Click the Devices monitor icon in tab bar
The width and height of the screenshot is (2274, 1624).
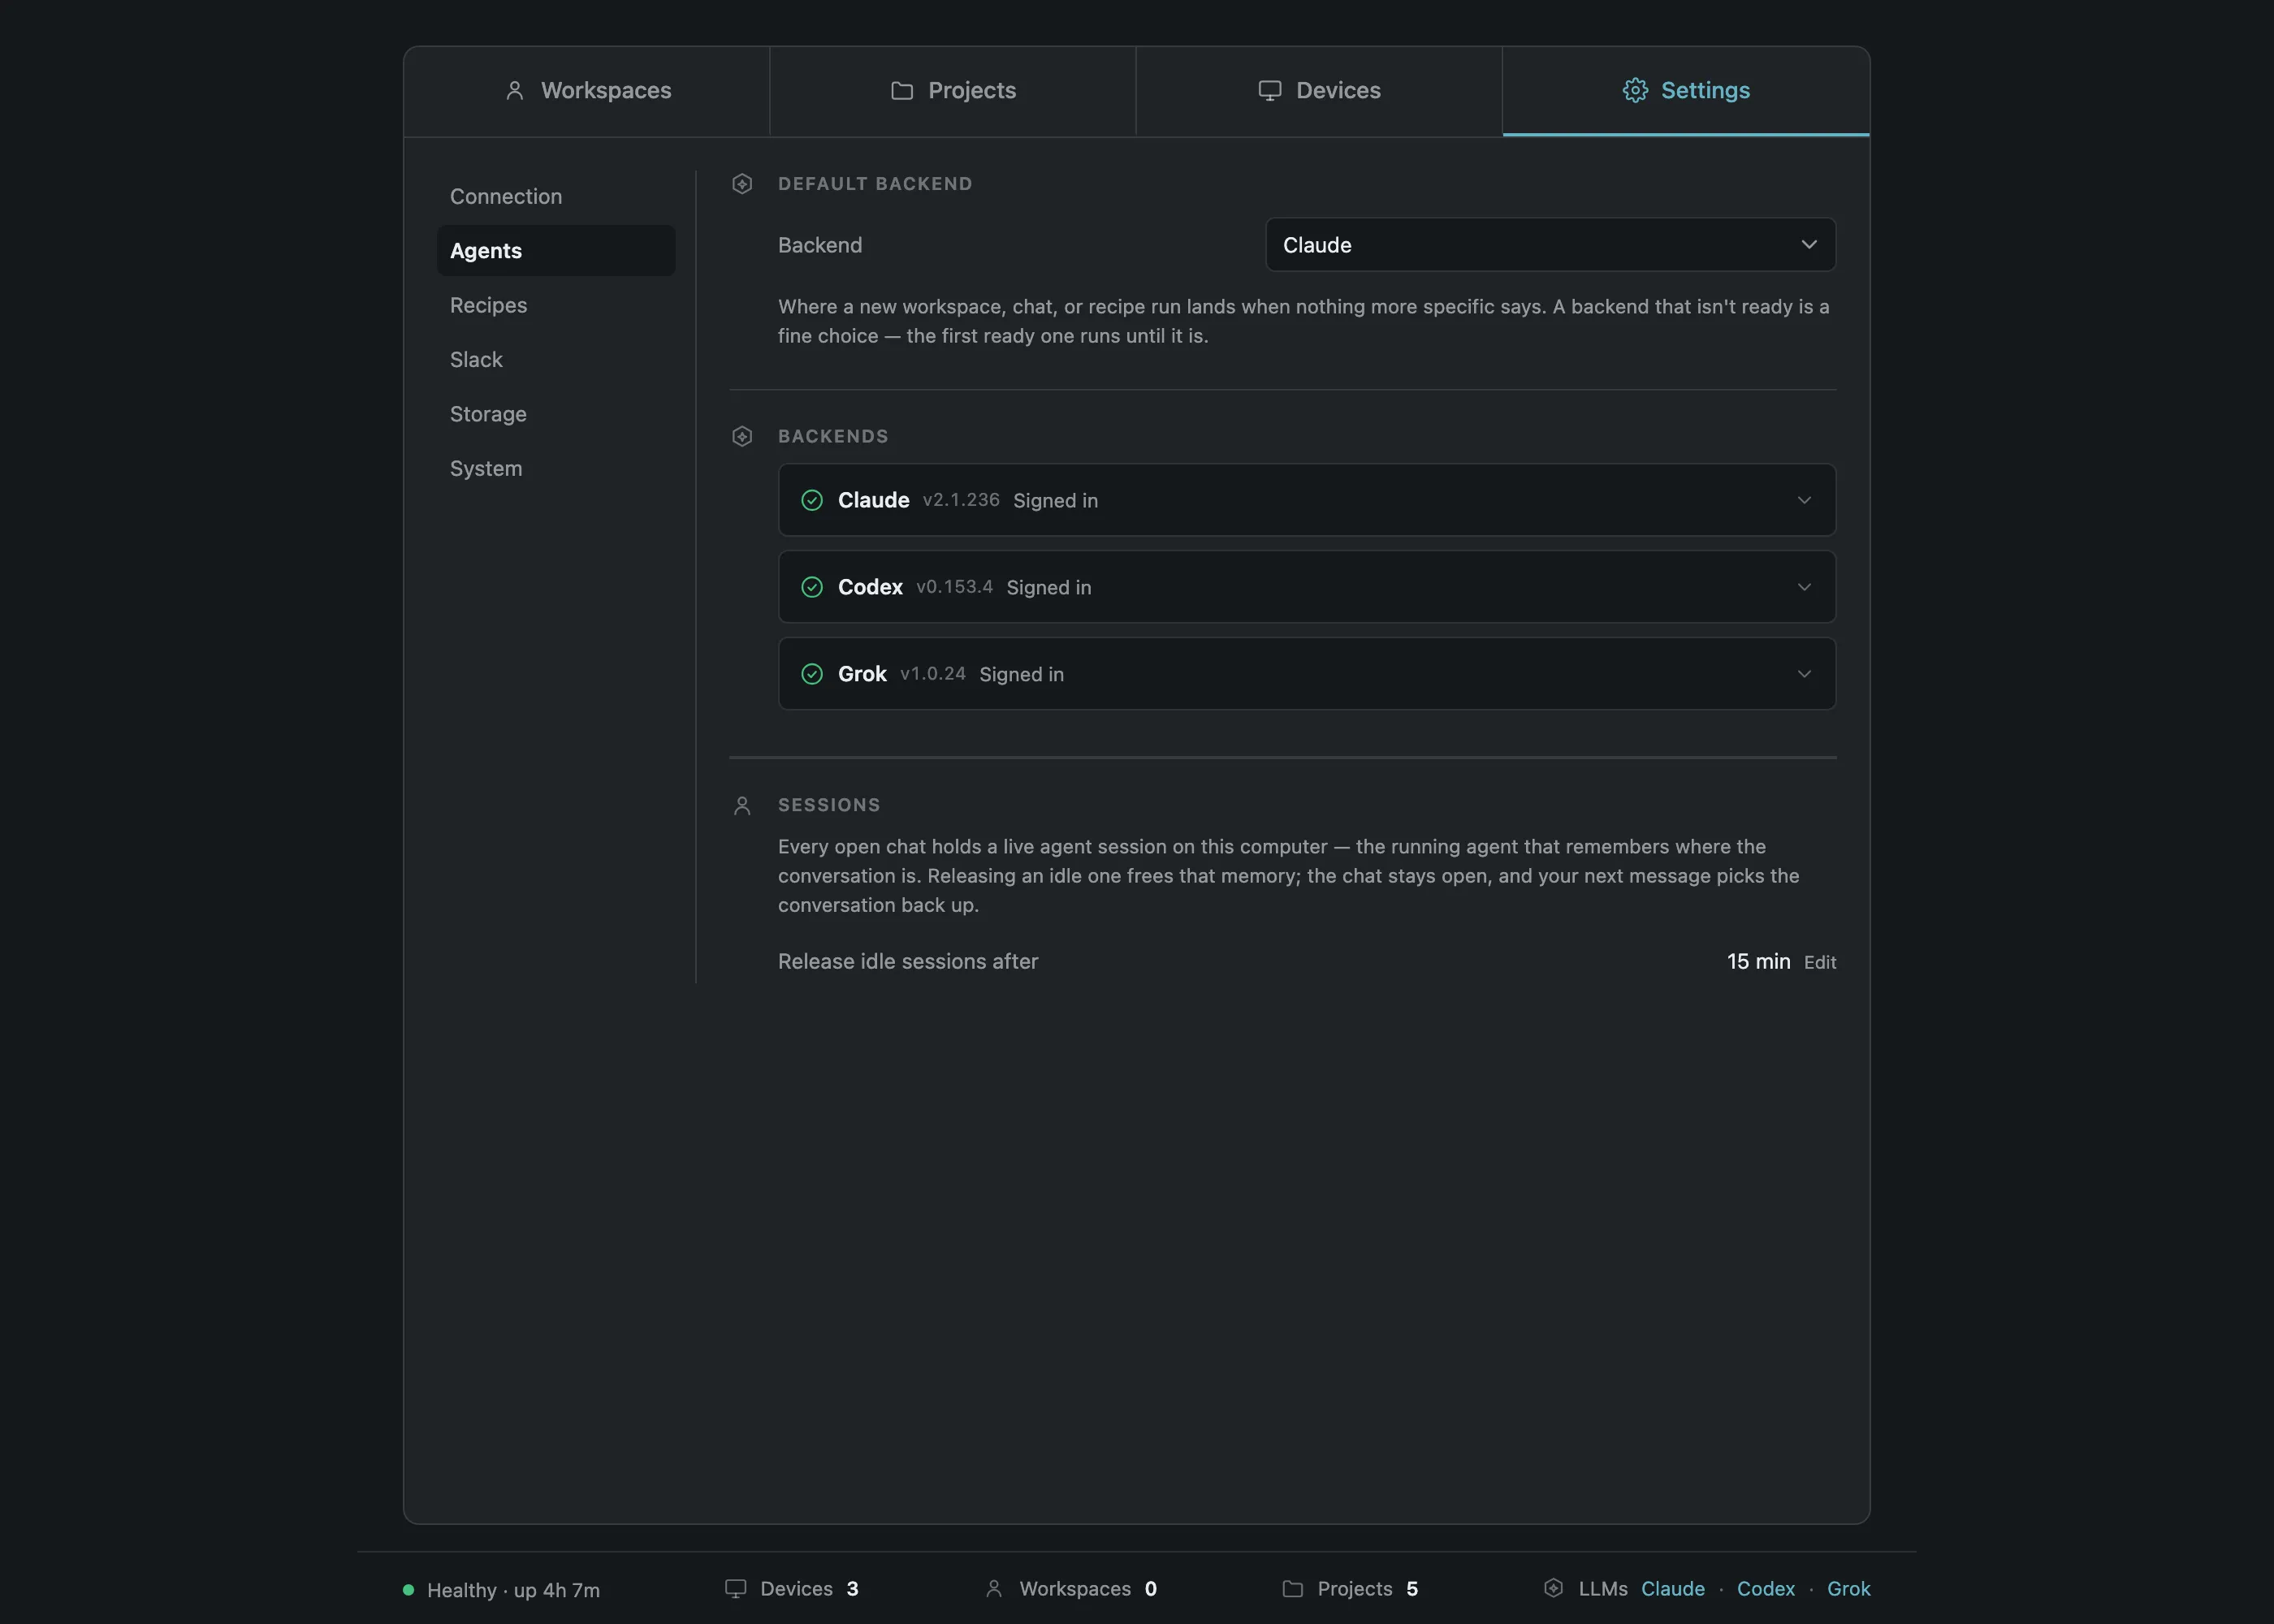point(1270,91)
